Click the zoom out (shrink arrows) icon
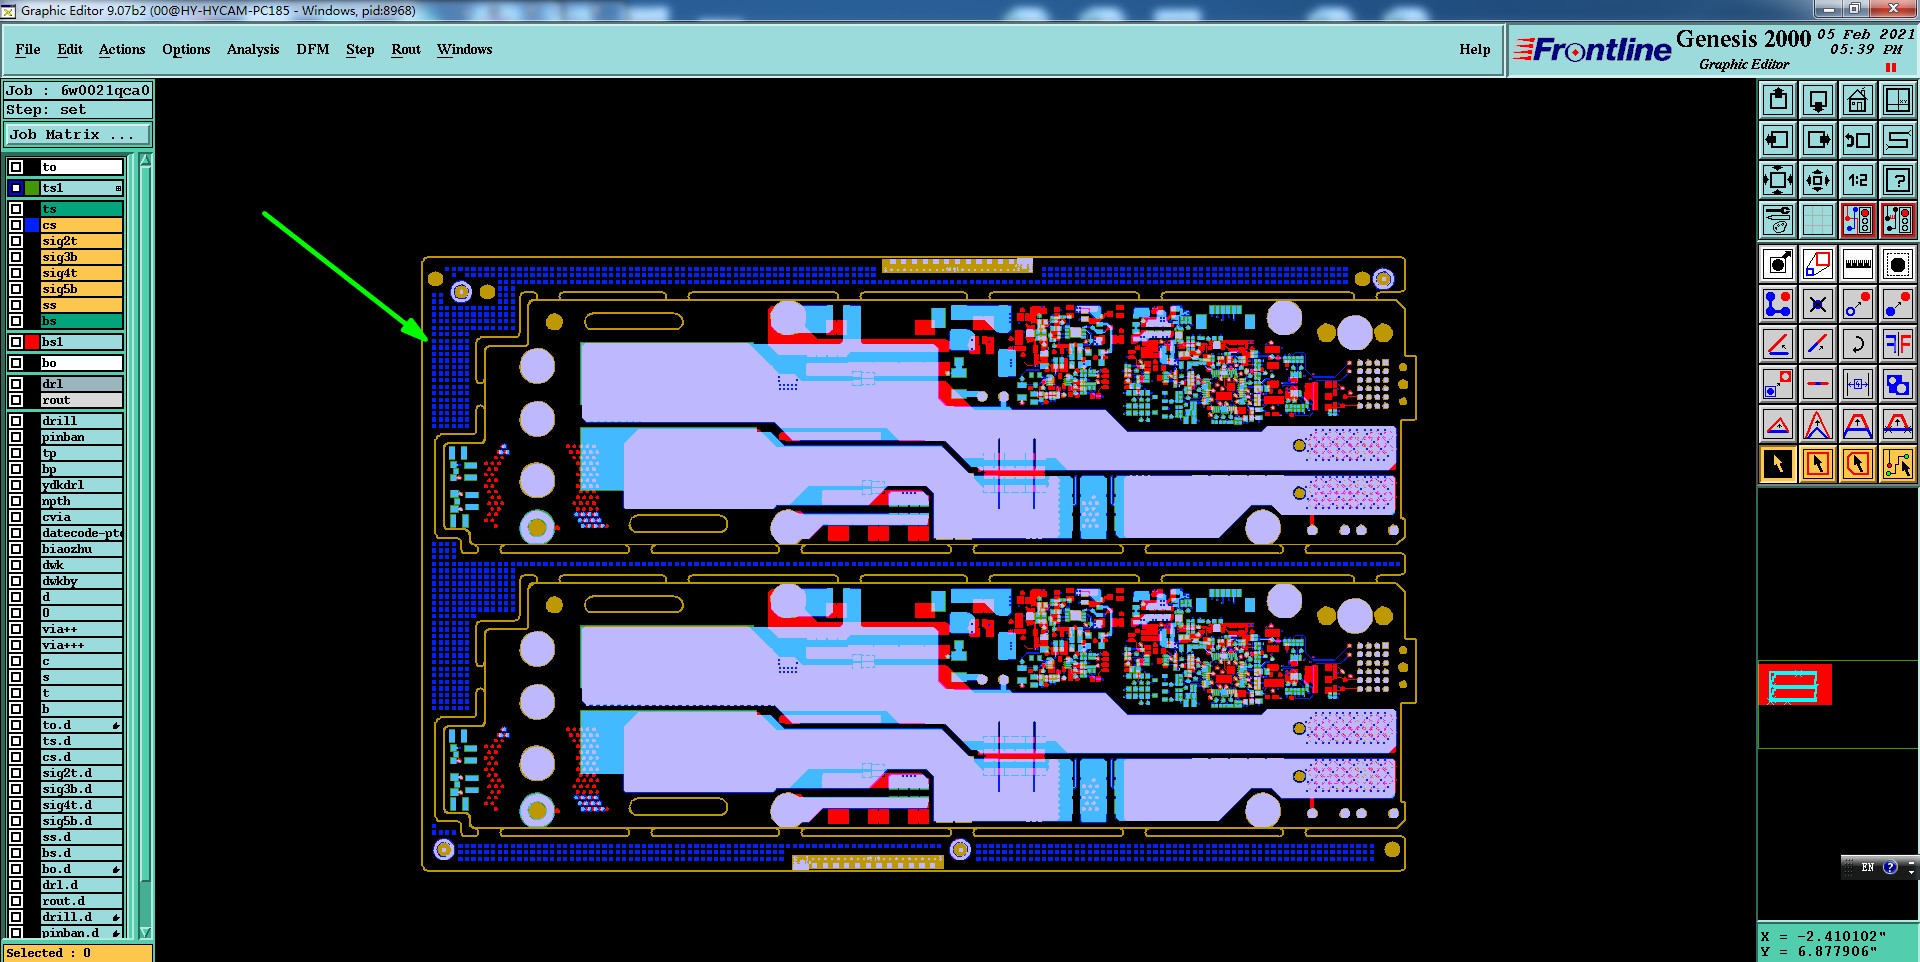This screenshot has height=962, width=1920. pos(1818,180)
